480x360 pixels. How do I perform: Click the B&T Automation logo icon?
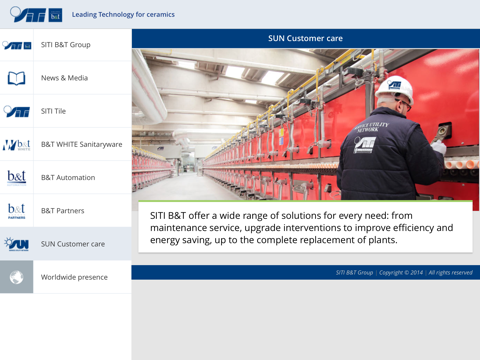pos(17,178)
